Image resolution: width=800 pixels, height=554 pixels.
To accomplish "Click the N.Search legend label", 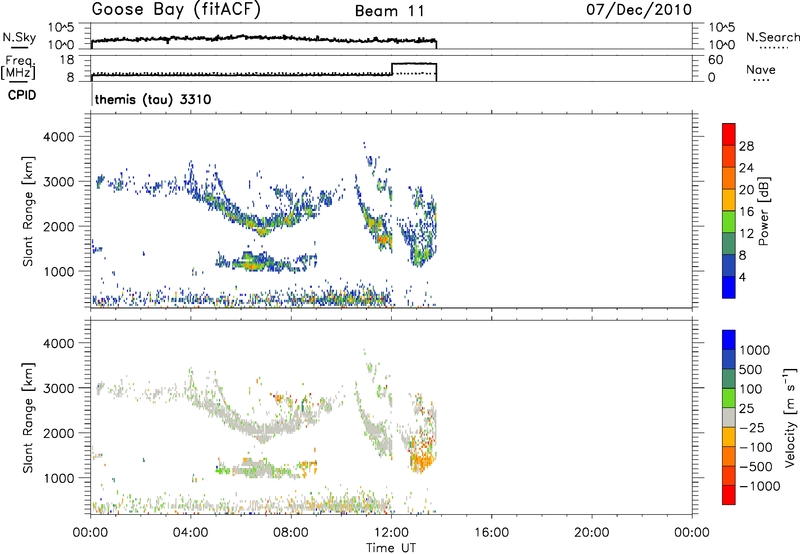I will [x=773, y=37].
